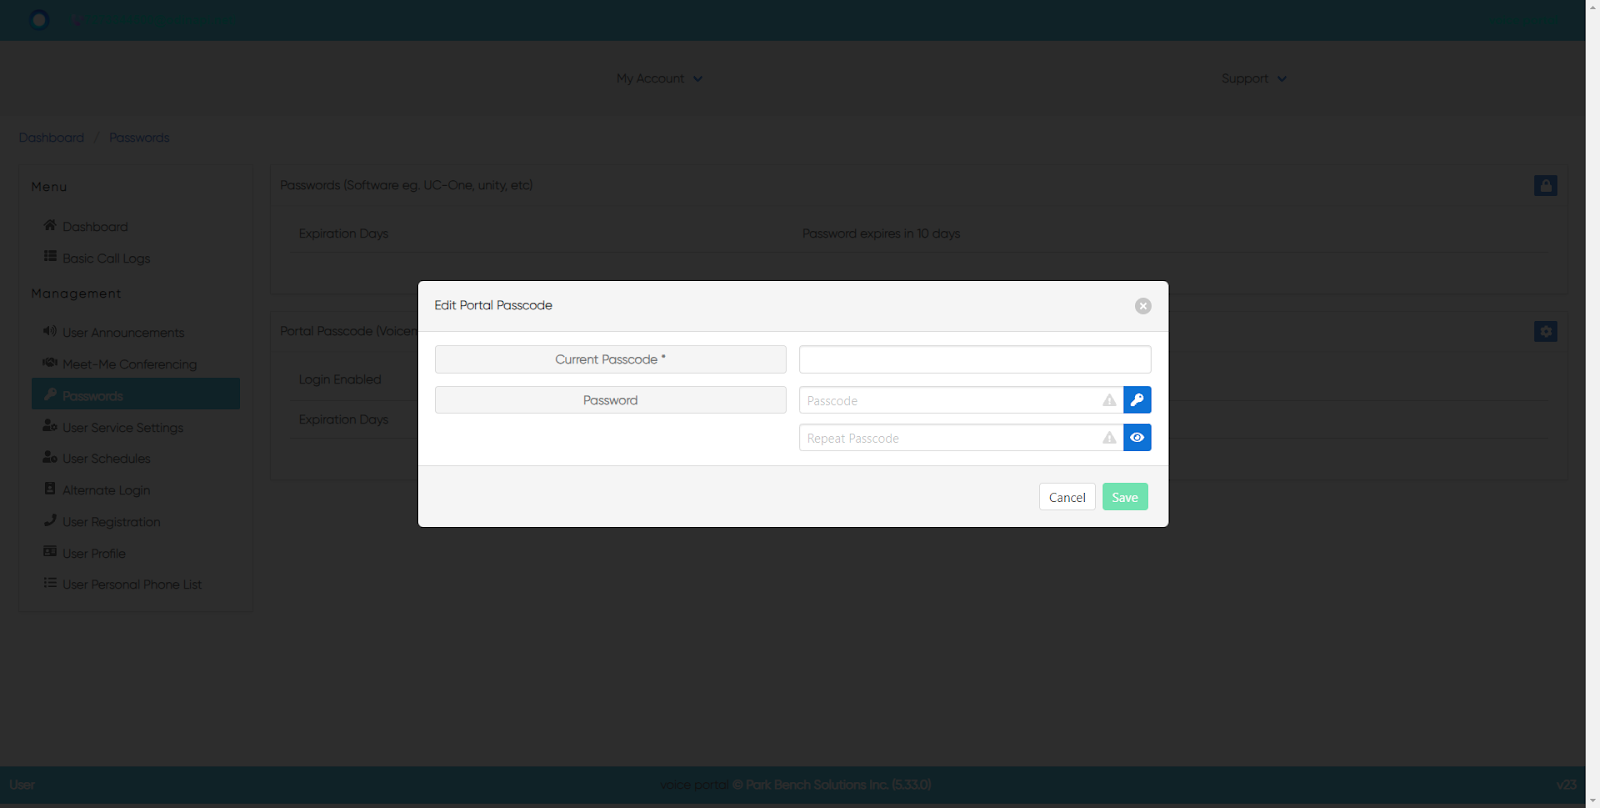Open Dashboard from the sidebar menu
The height and width of the screenshot is (808, 1600).
95,227
